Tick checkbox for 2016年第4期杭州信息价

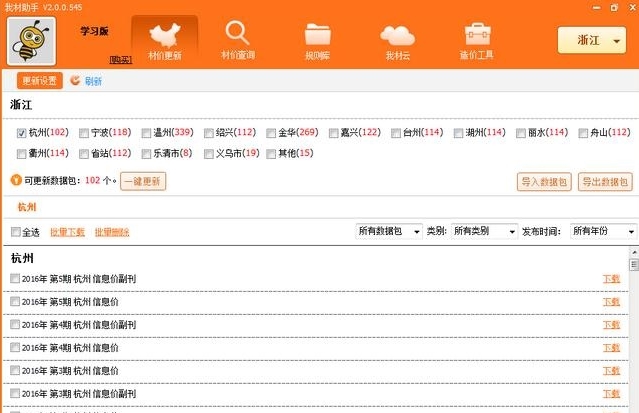15,347
